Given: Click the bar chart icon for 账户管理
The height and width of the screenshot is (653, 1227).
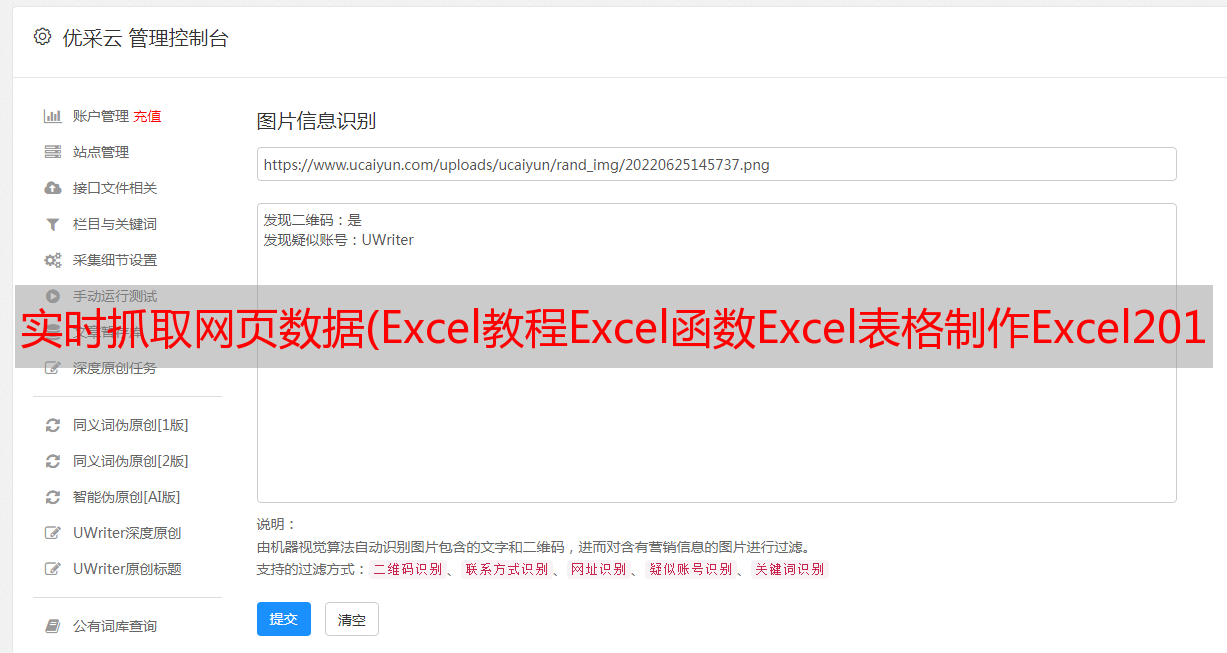Looking at the screenshot, I should coord(53,116).
